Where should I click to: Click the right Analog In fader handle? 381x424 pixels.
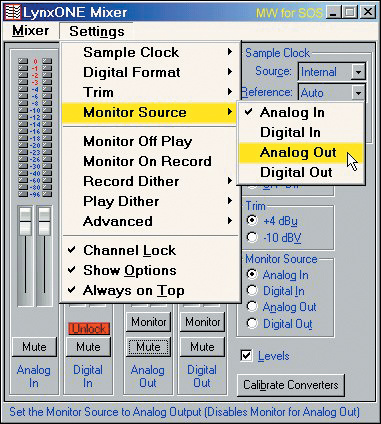(x=45, y=221)
